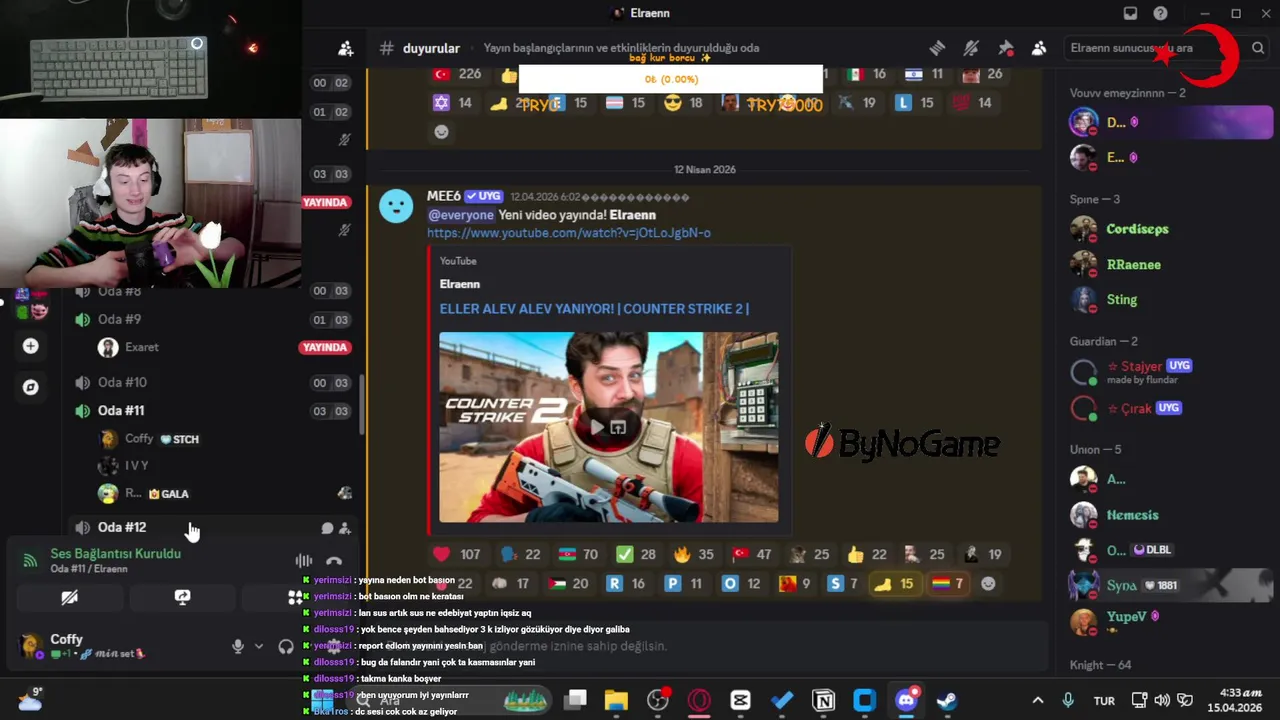Open chat icon for Oda #12
The height and width of the screenshot is (720, 1280).
click(327, 528)
